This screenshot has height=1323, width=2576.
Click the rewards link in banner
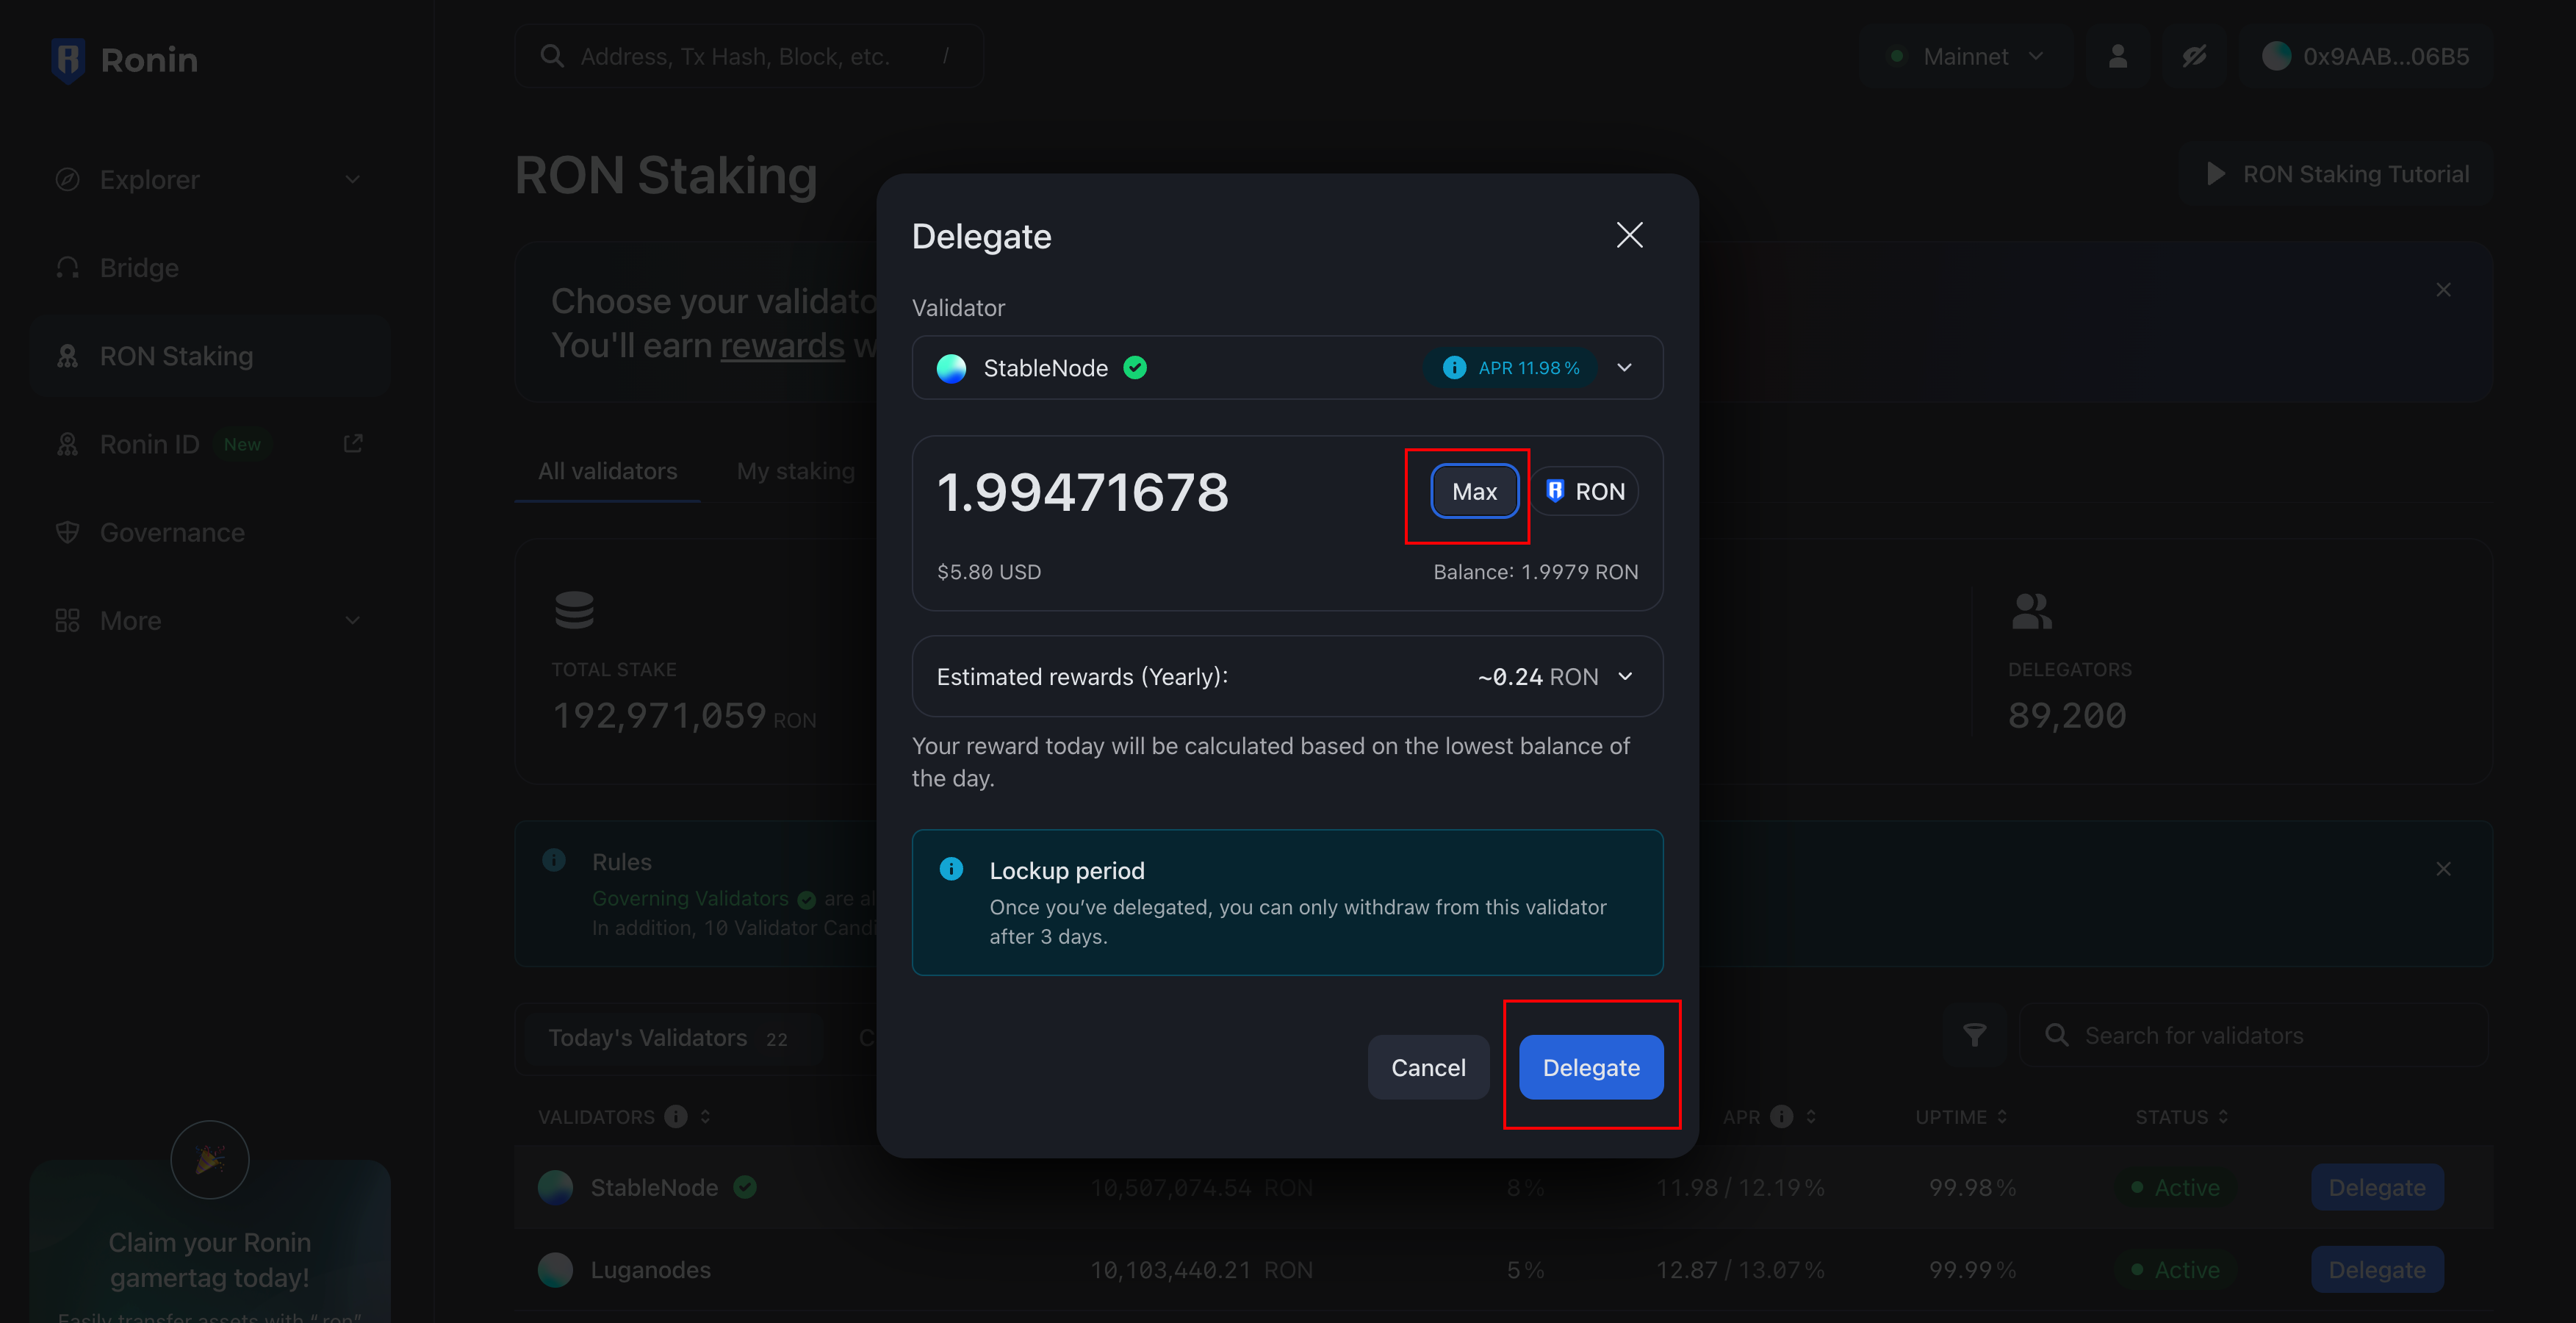pyautogui.click(x=782, y=345)
